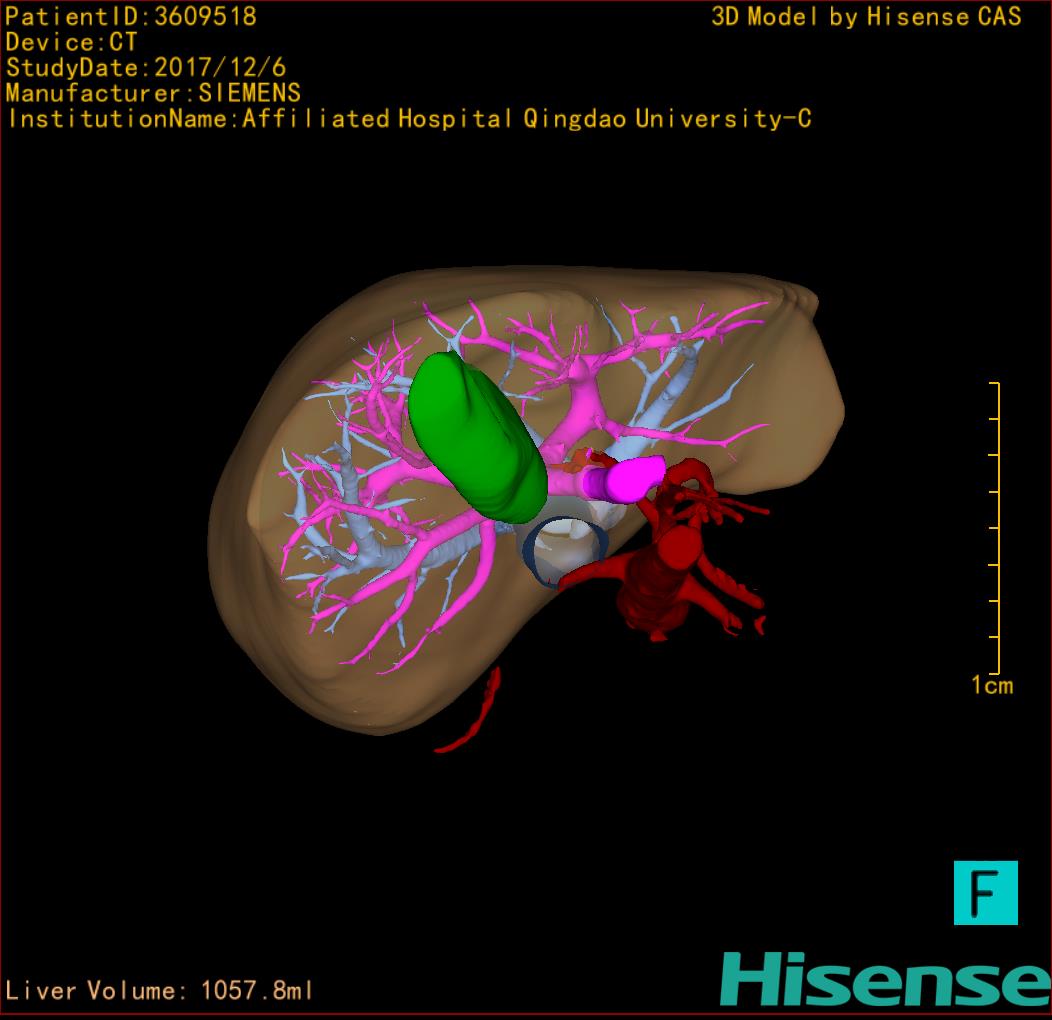Screen dimensions: 1052x1020
Task: Click the 3D Model by Hisense CAS text
Action: coord(866,17)
